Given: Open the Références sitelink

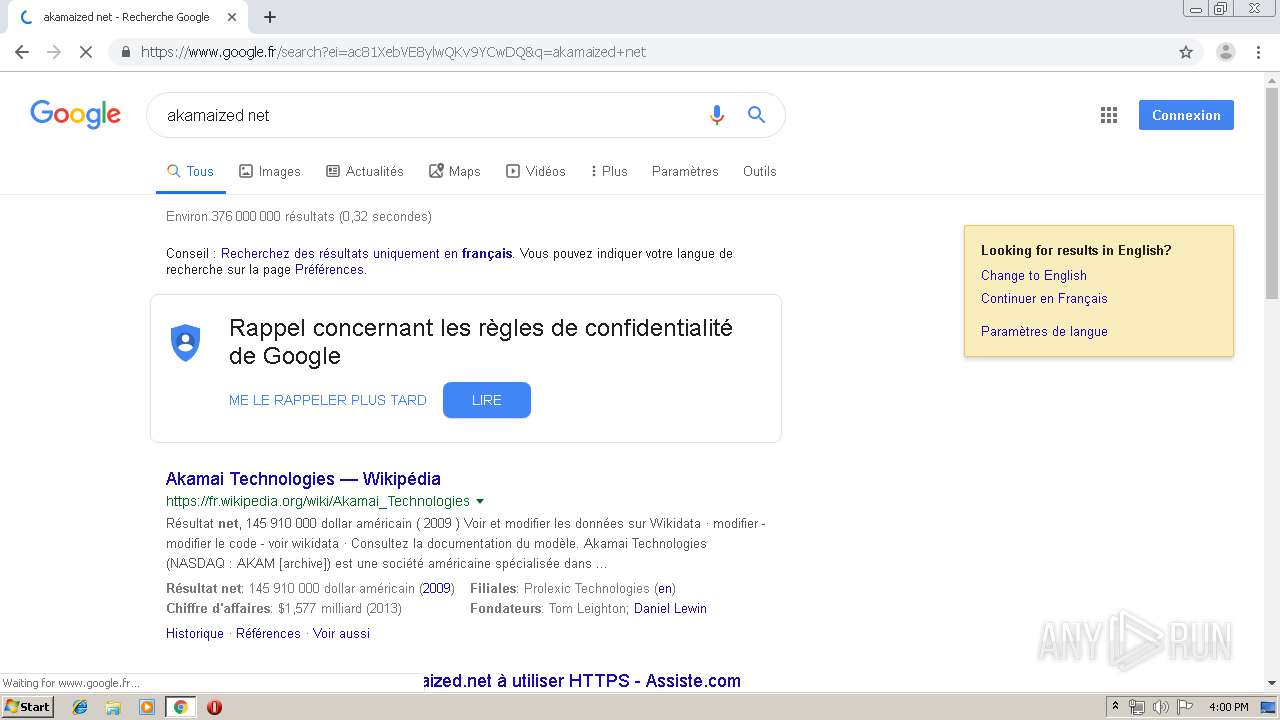Looking at the screenshot, I should 268,633.
